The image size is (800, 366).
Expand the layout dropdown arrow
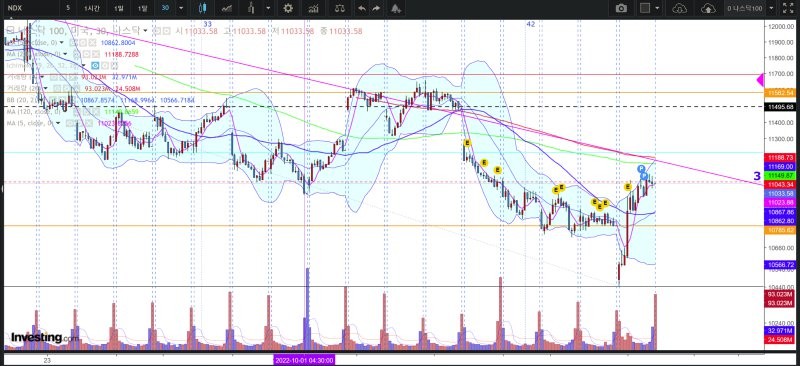click(657, 8)
